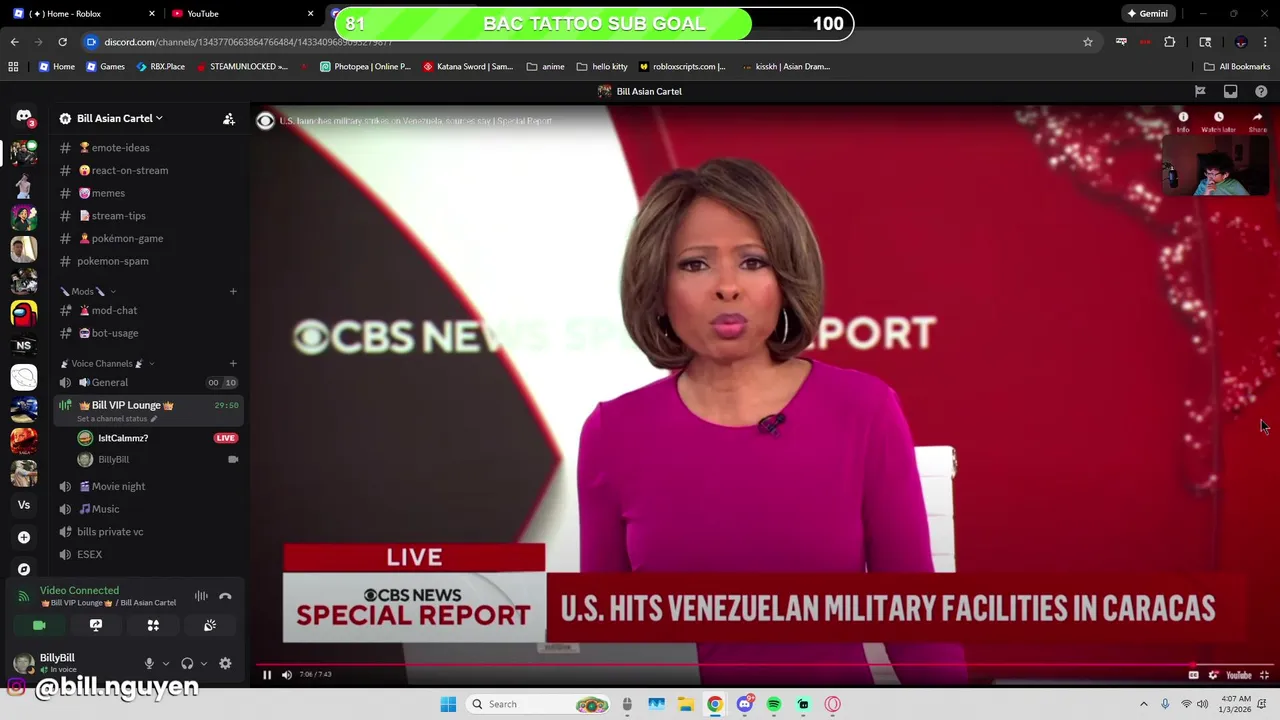Bookmark this page with star icon
This screenshot has width=1280, height=720.
[x=1088, y=42]
